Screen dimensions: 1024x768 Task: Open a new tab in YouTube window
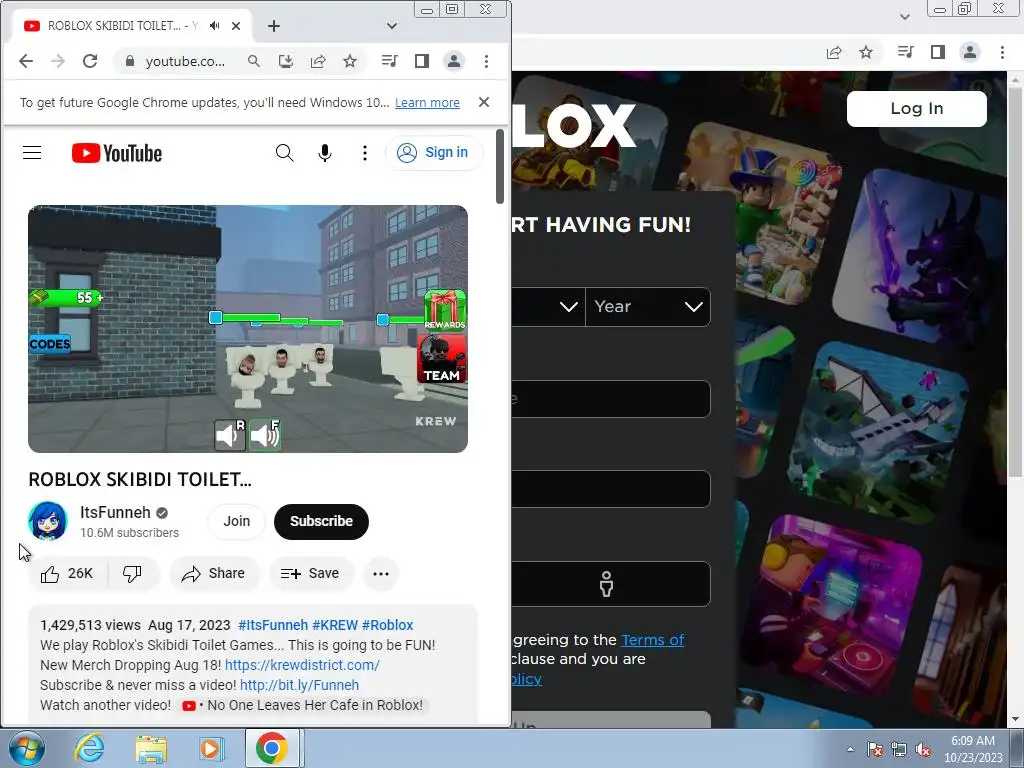pyautogui.click(x=274, y=26)
